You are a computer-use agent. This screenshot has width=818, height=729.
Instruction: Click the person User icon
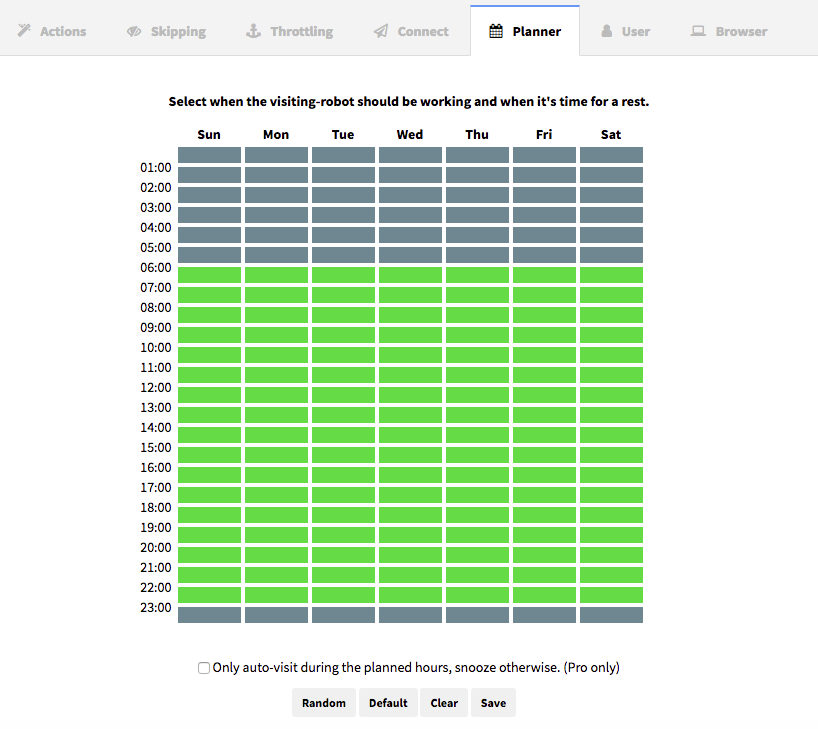(x=606, y=31)
